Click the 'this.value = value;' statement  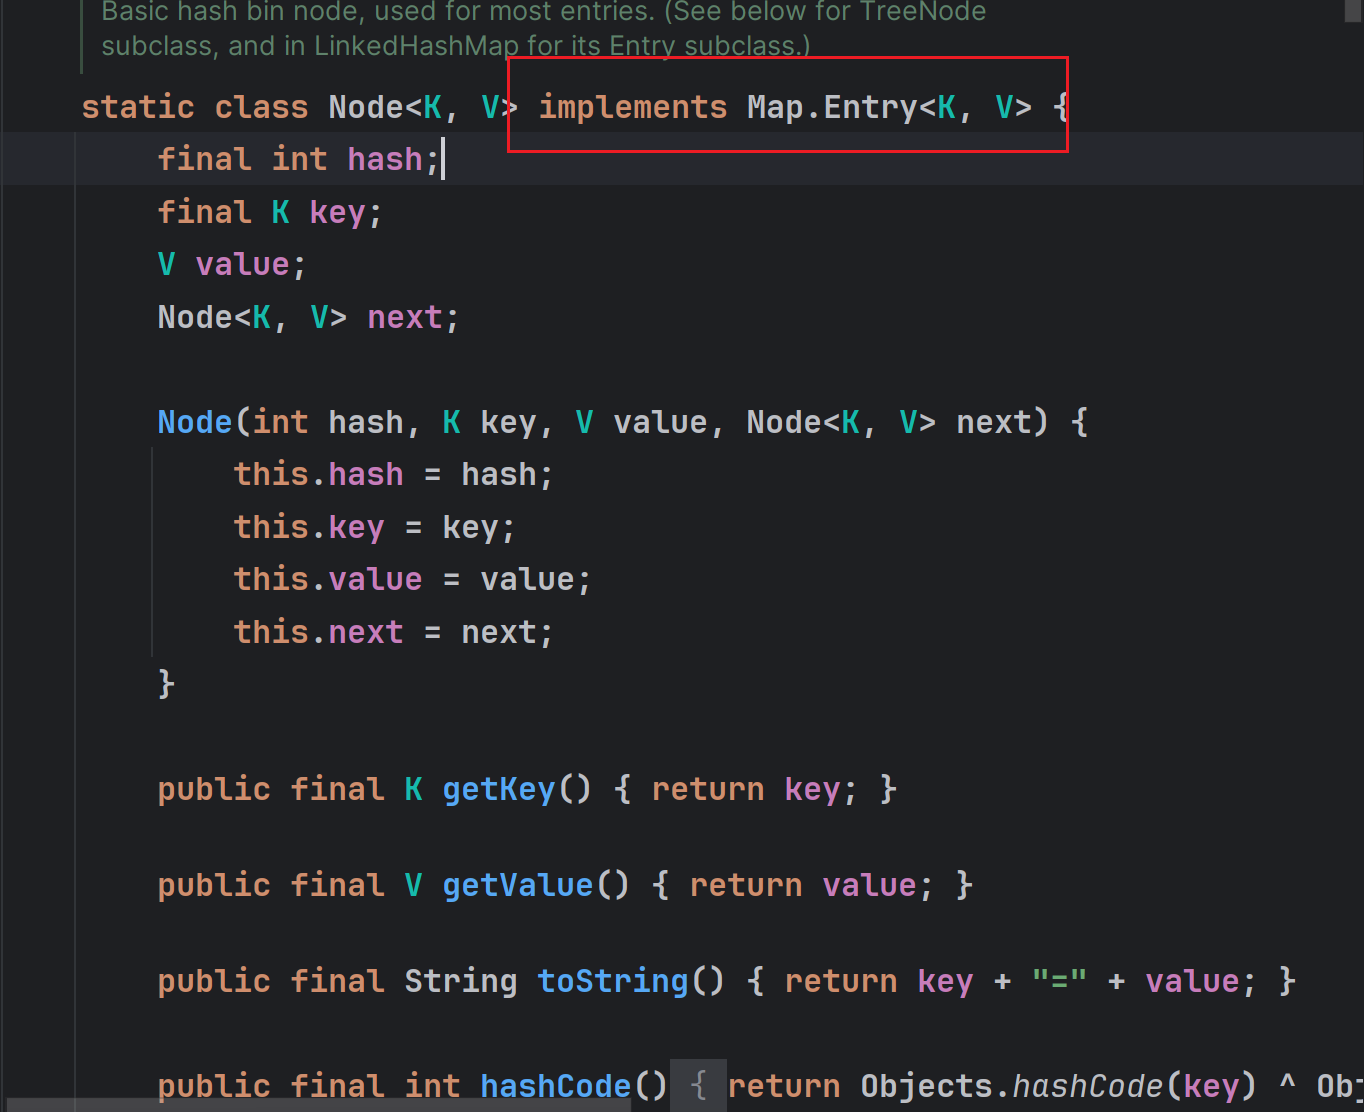pos(413,579)
